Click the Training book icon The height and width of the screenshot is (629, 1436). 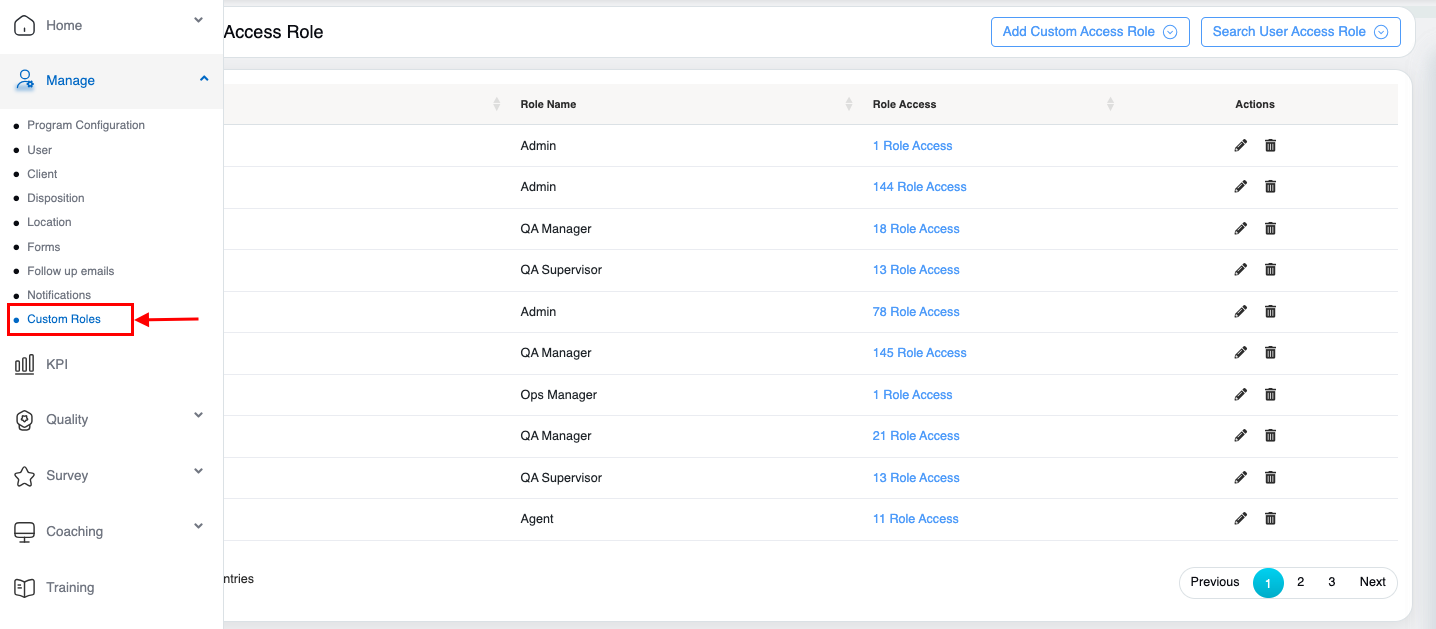(24, 588)
